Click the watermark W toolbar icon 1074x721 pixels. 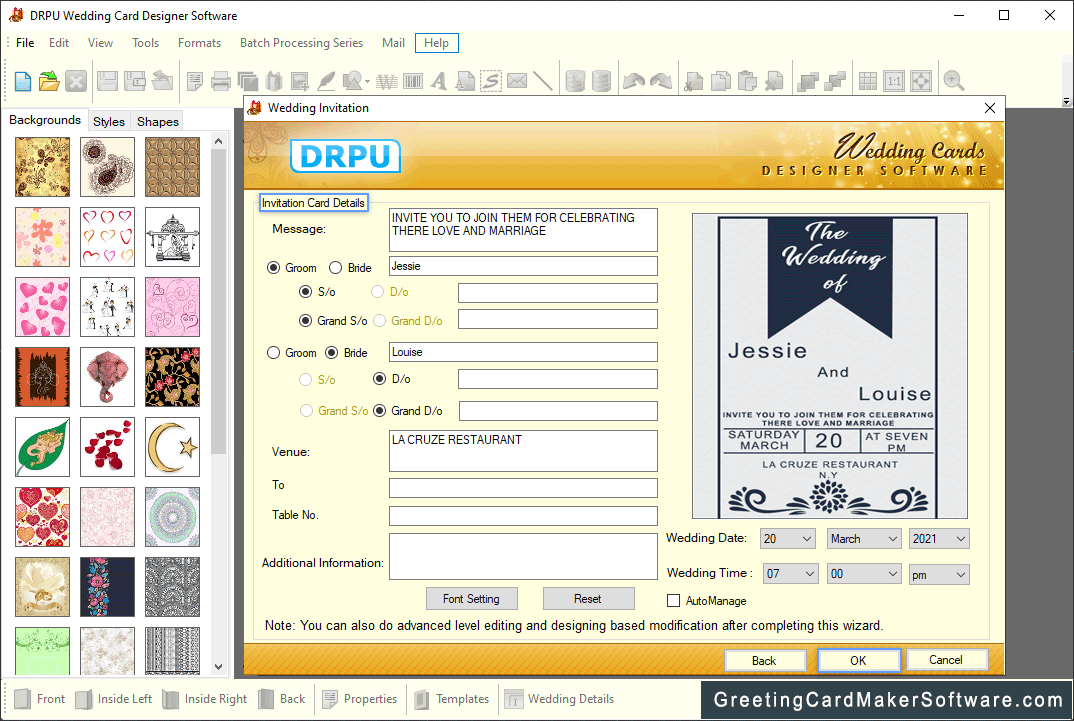click(387, 81)
